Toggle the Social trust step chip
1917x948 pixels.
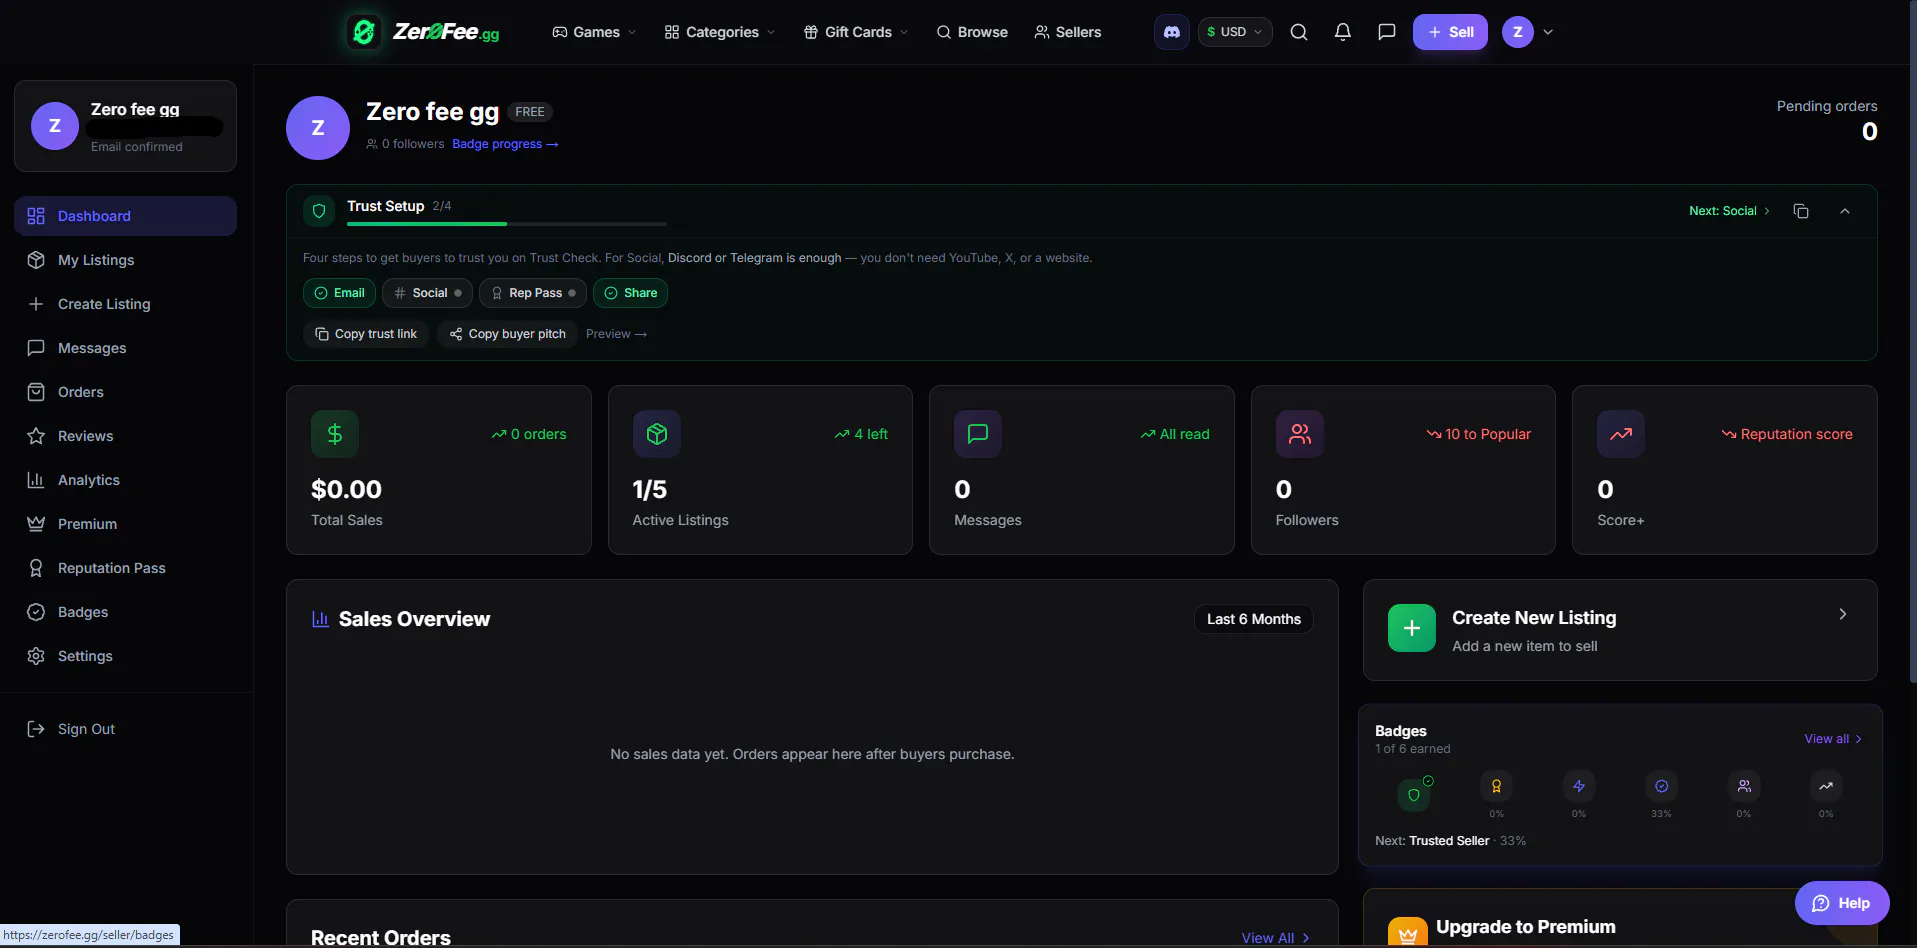(x=427, y=293)
